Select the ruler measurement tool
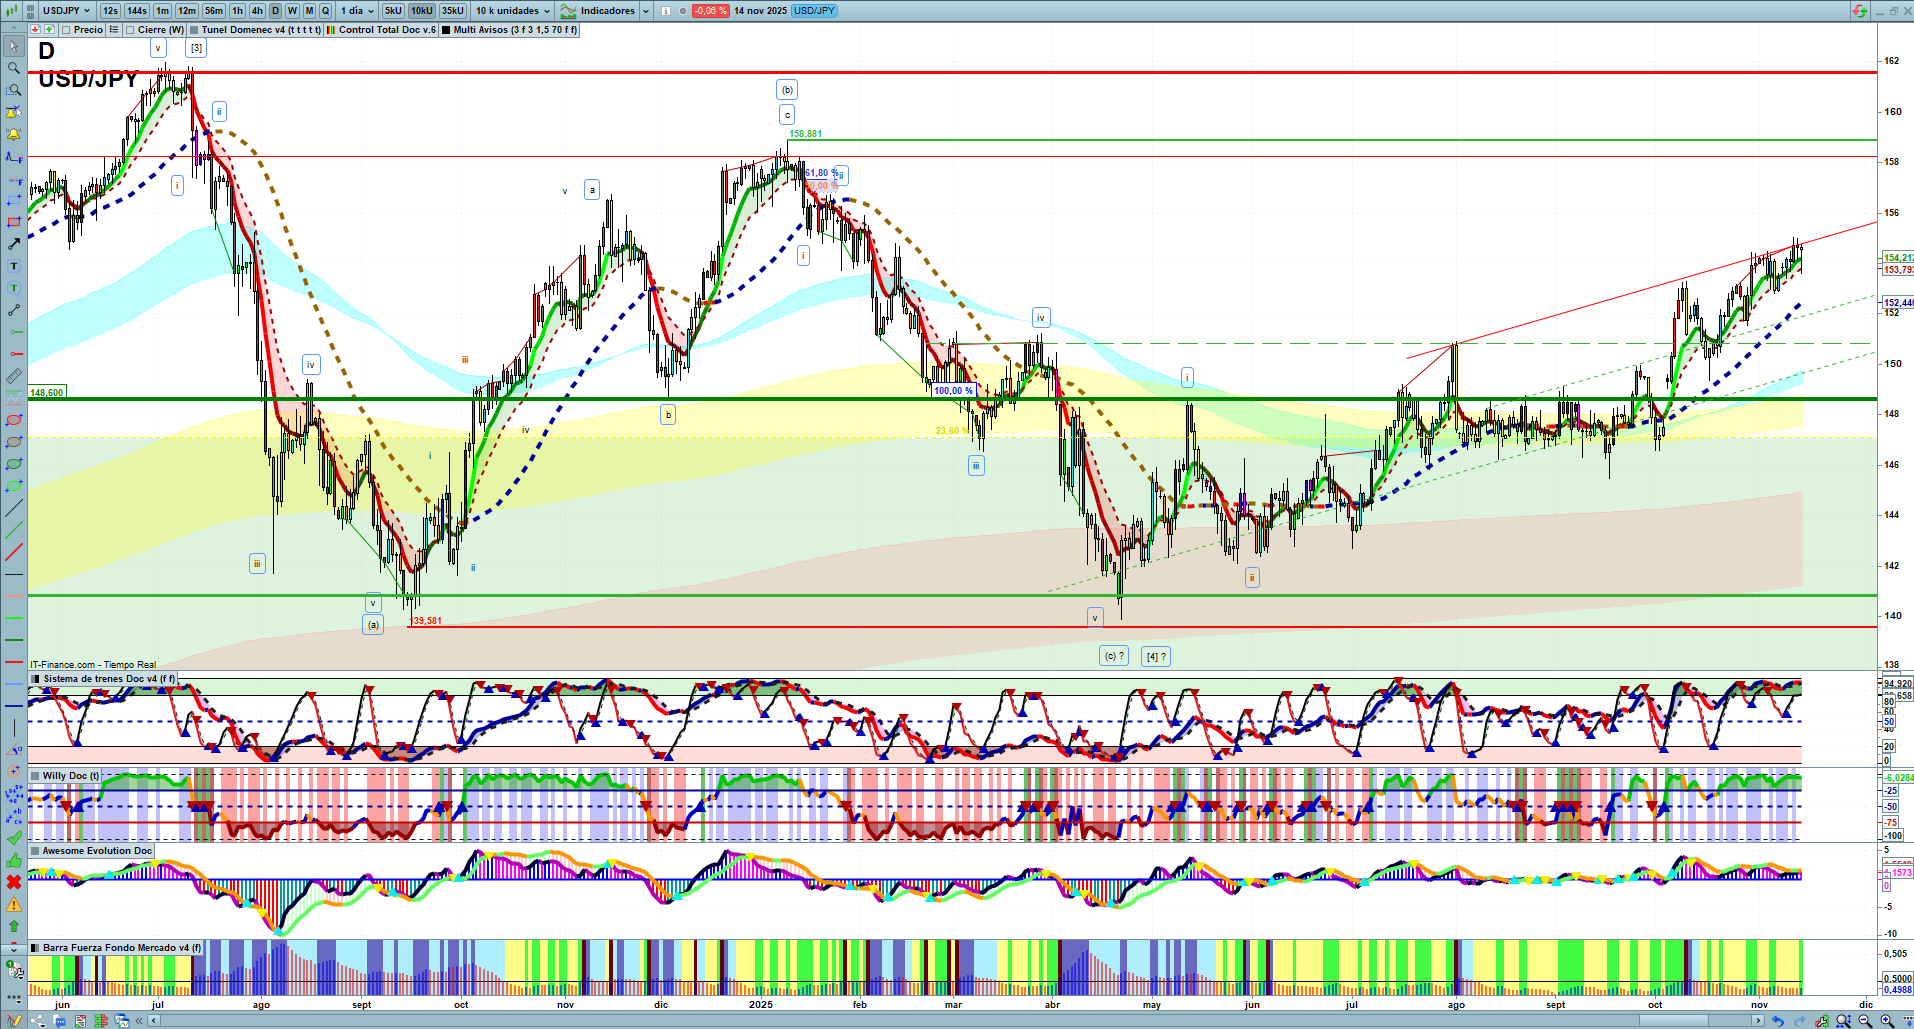Viewport: 1914px width, 1029px height. tap(14, 376)
